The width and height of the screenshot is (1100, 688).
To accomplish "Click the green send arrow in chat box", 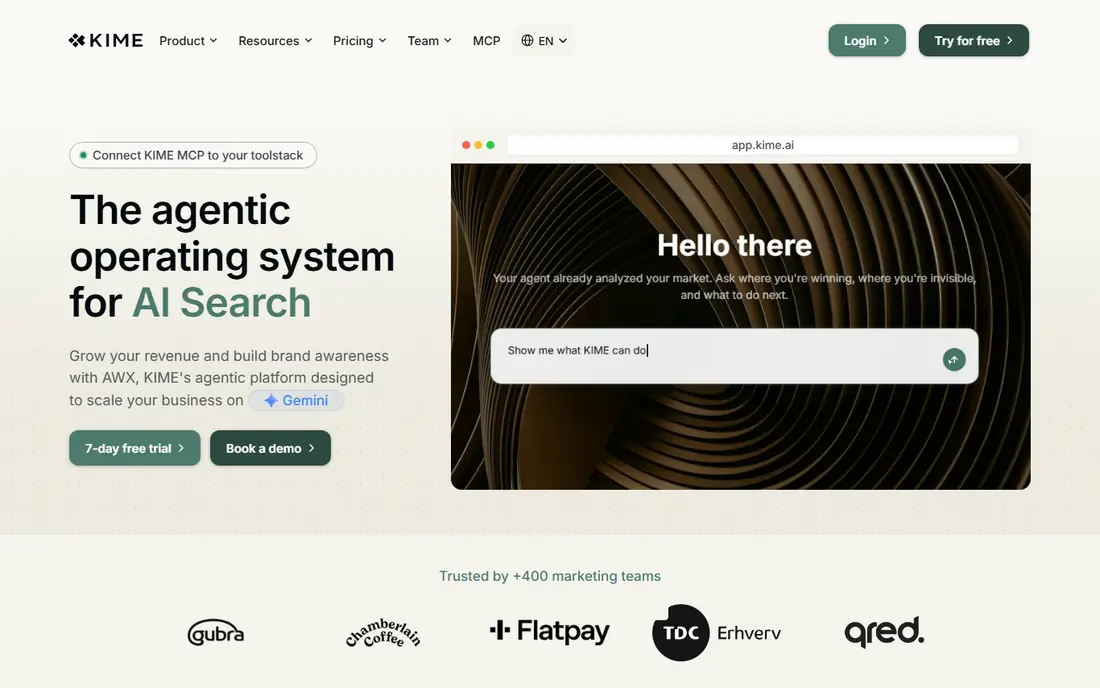I will tap(954, 360).
